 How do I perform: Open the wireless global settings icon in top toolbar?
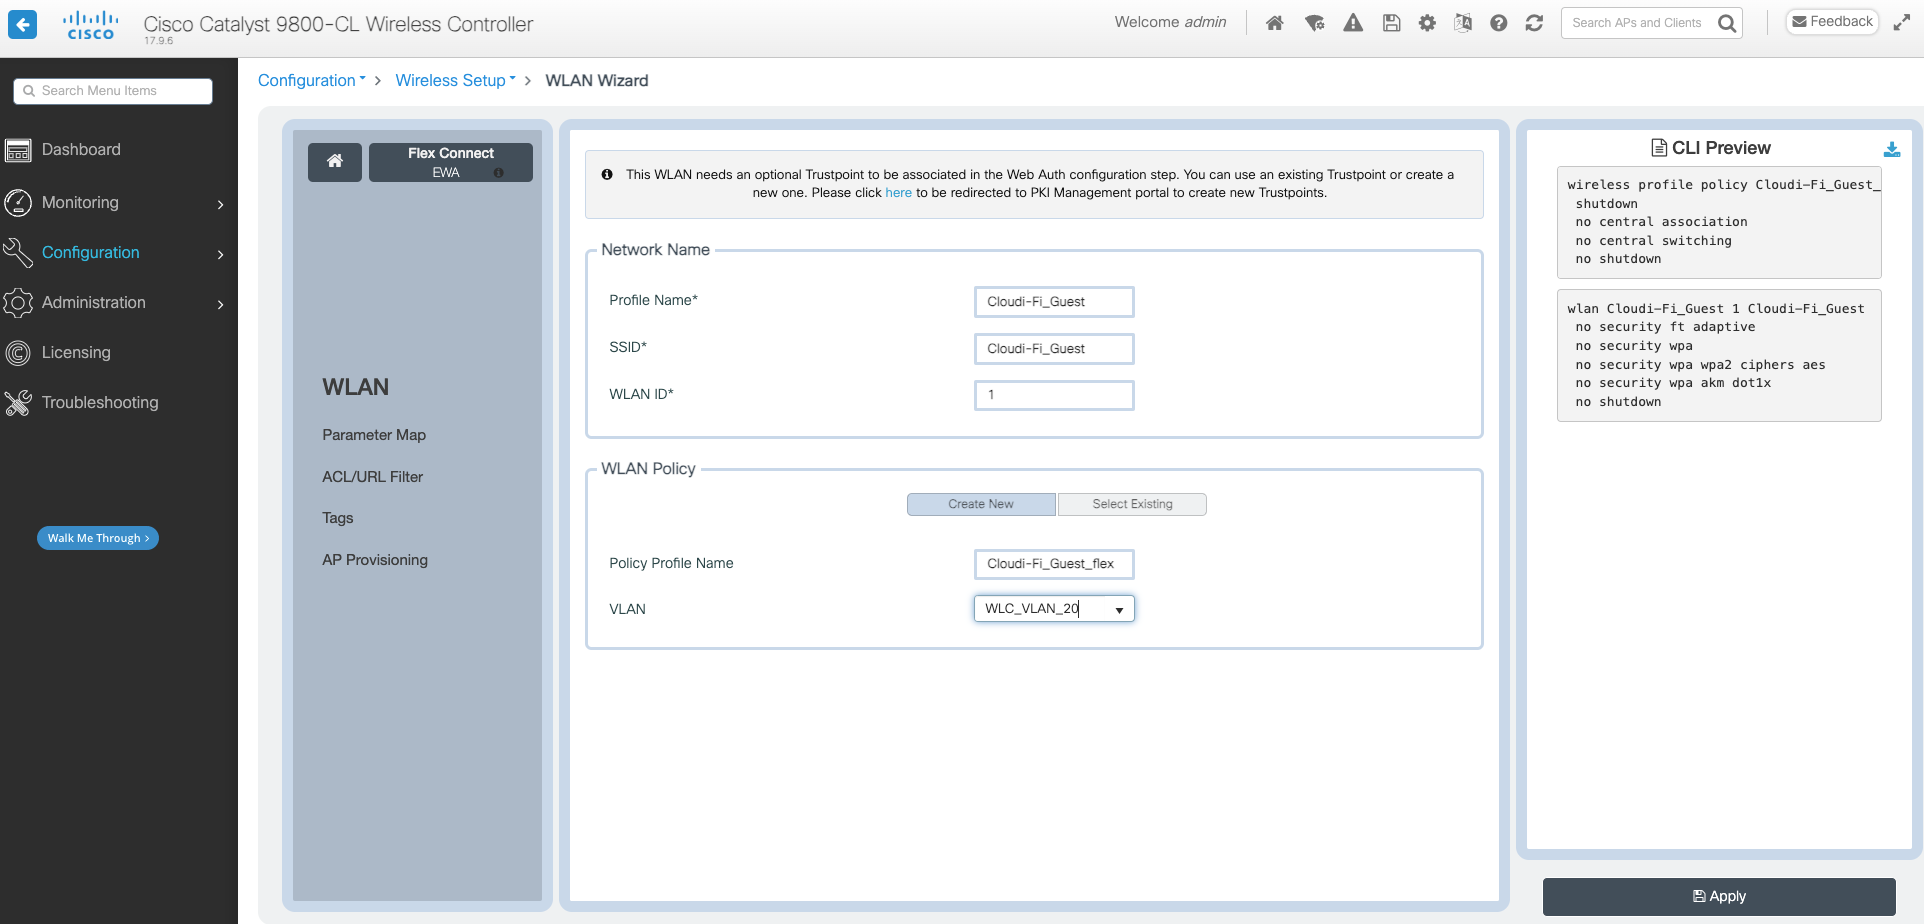[1315, 22]
